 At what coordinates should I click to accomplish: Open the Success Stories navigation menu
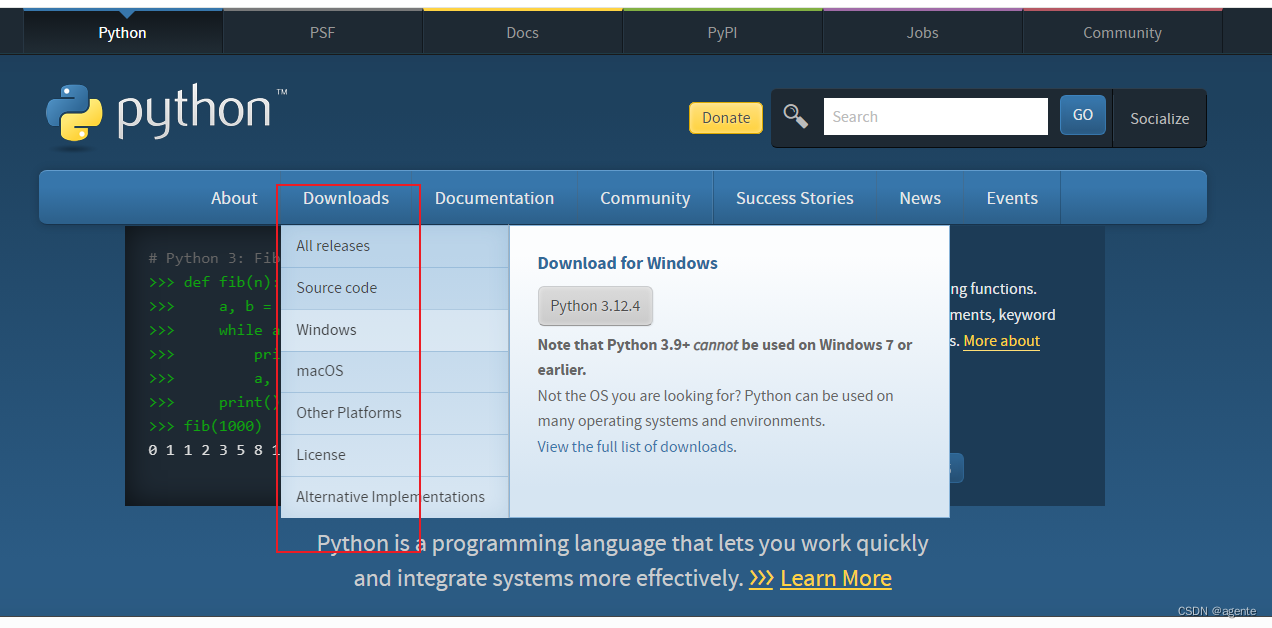[795, 198]
